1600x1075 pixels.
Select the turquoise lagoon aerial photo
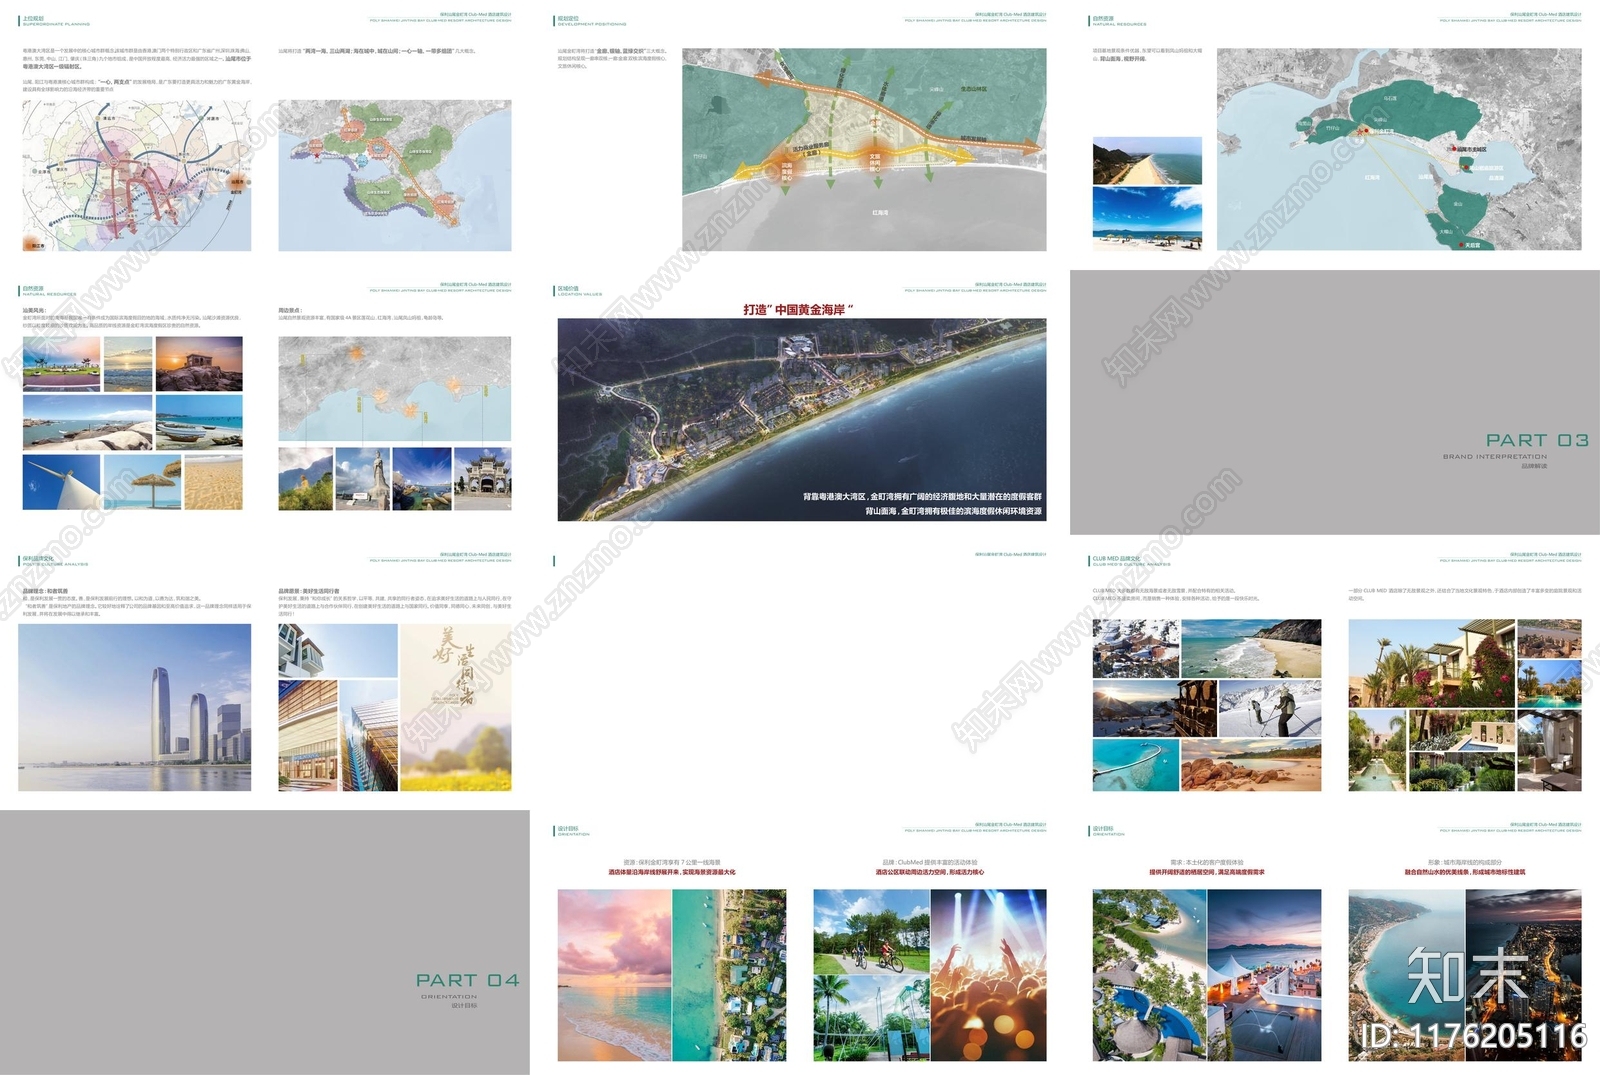(1135, 766)
